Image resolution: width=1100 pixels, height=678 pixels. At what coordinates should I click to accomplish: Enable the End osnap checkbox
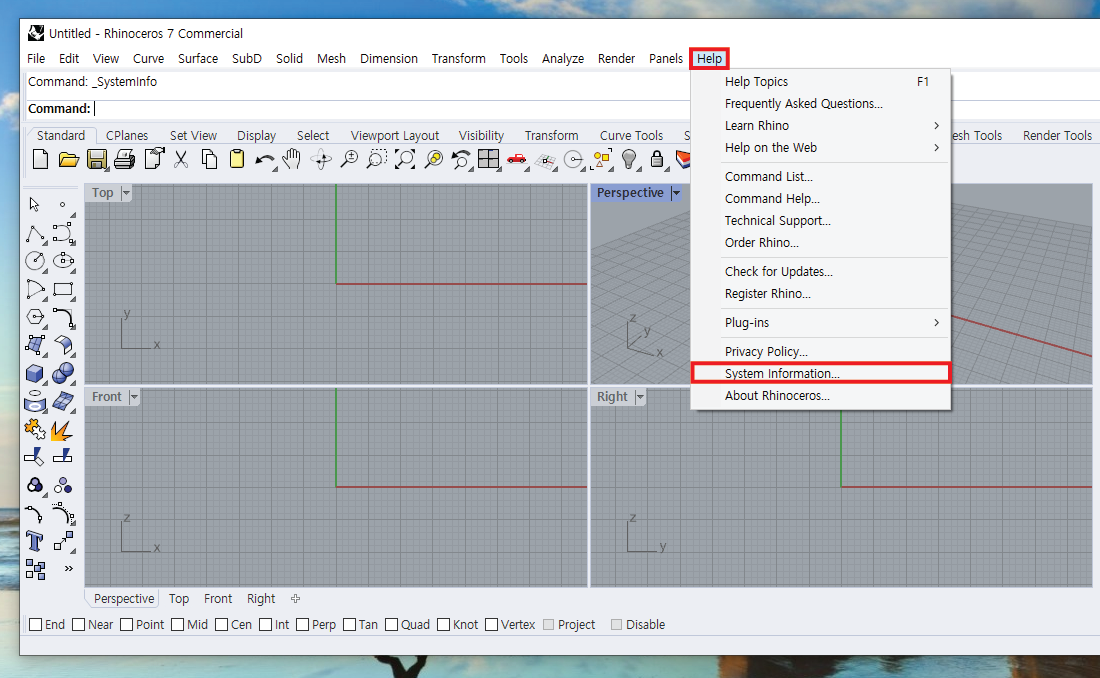tap(35, 625)
